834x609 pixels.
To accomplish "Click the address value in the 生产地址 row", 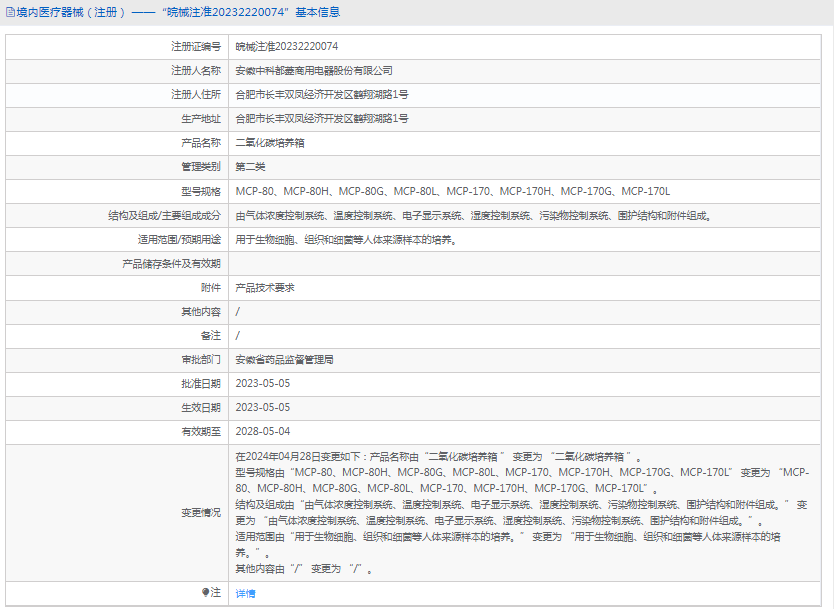I will tap(322, 119).
